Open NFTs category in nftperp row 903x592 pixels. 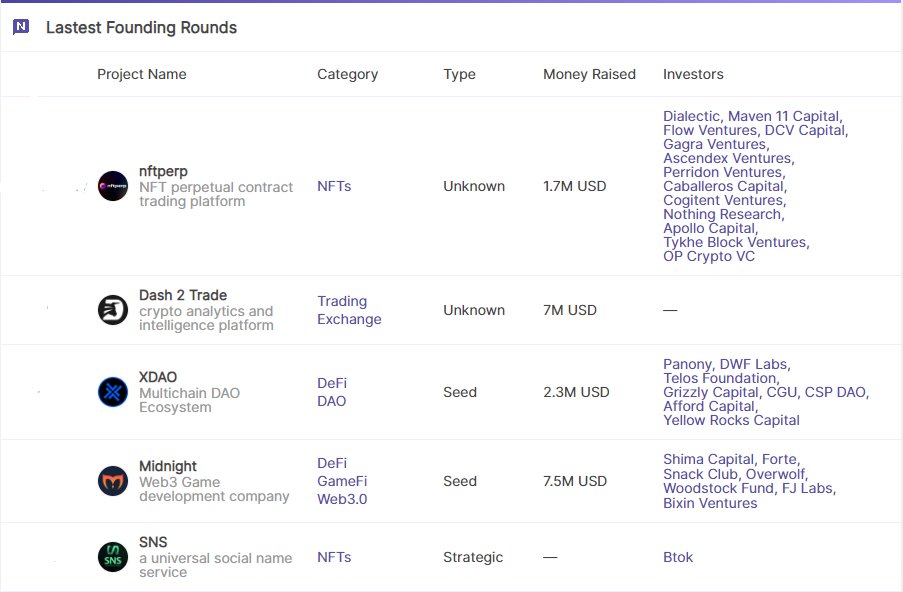pos(334,186)
